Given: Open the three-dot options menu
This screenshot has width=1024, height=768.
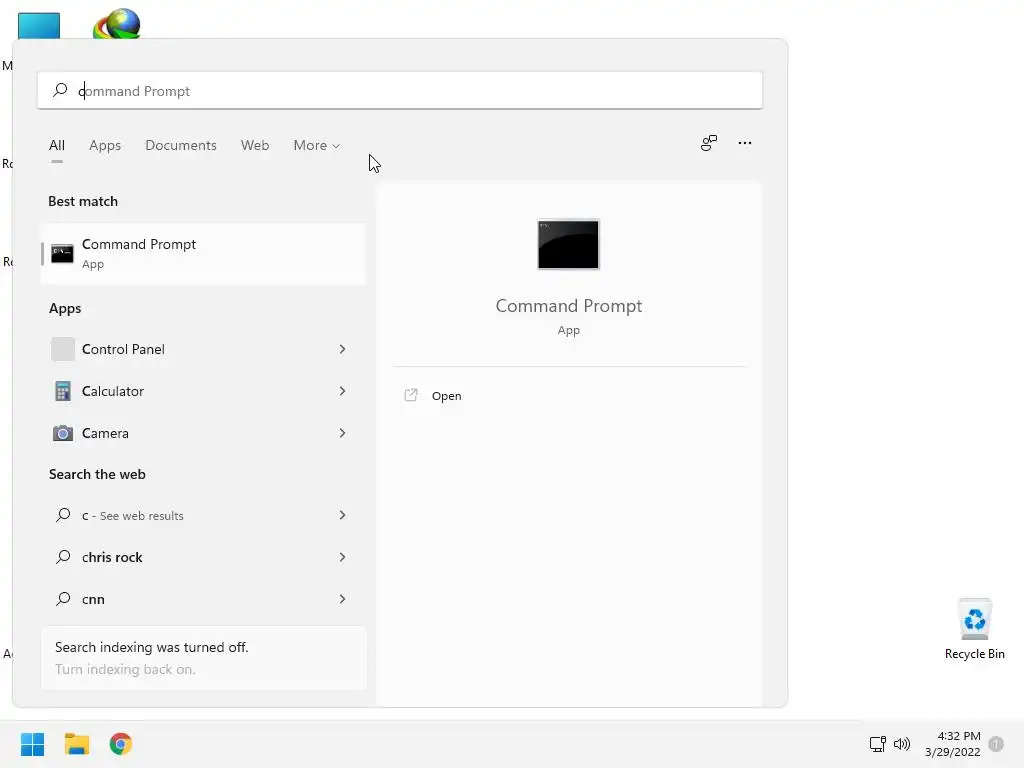Looking at the screenshot, I should point(744,142).
